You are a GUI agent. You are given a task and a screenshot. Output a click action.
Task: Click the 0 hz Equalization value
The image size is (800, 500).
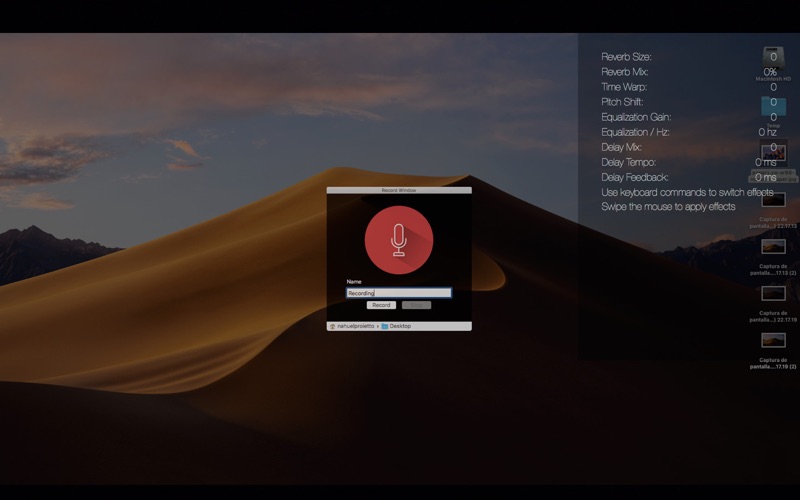[x=767, y=132]
